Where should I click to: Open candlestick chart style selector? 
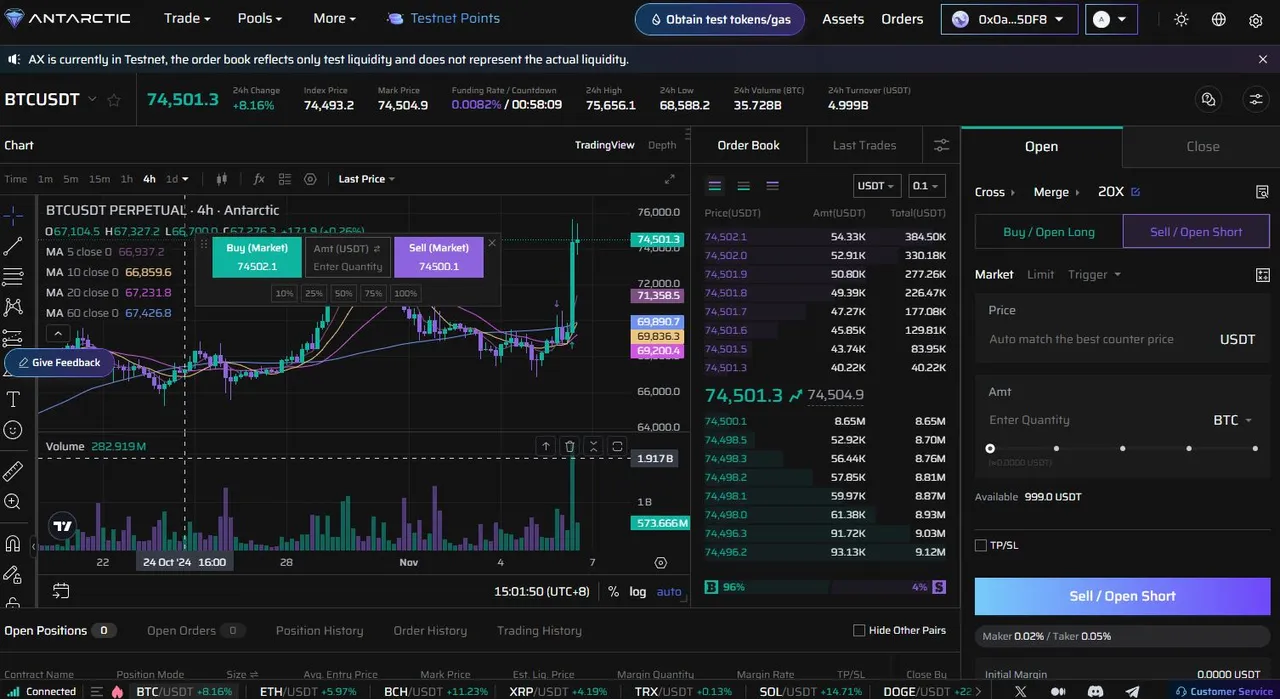[x=222, y=179]
